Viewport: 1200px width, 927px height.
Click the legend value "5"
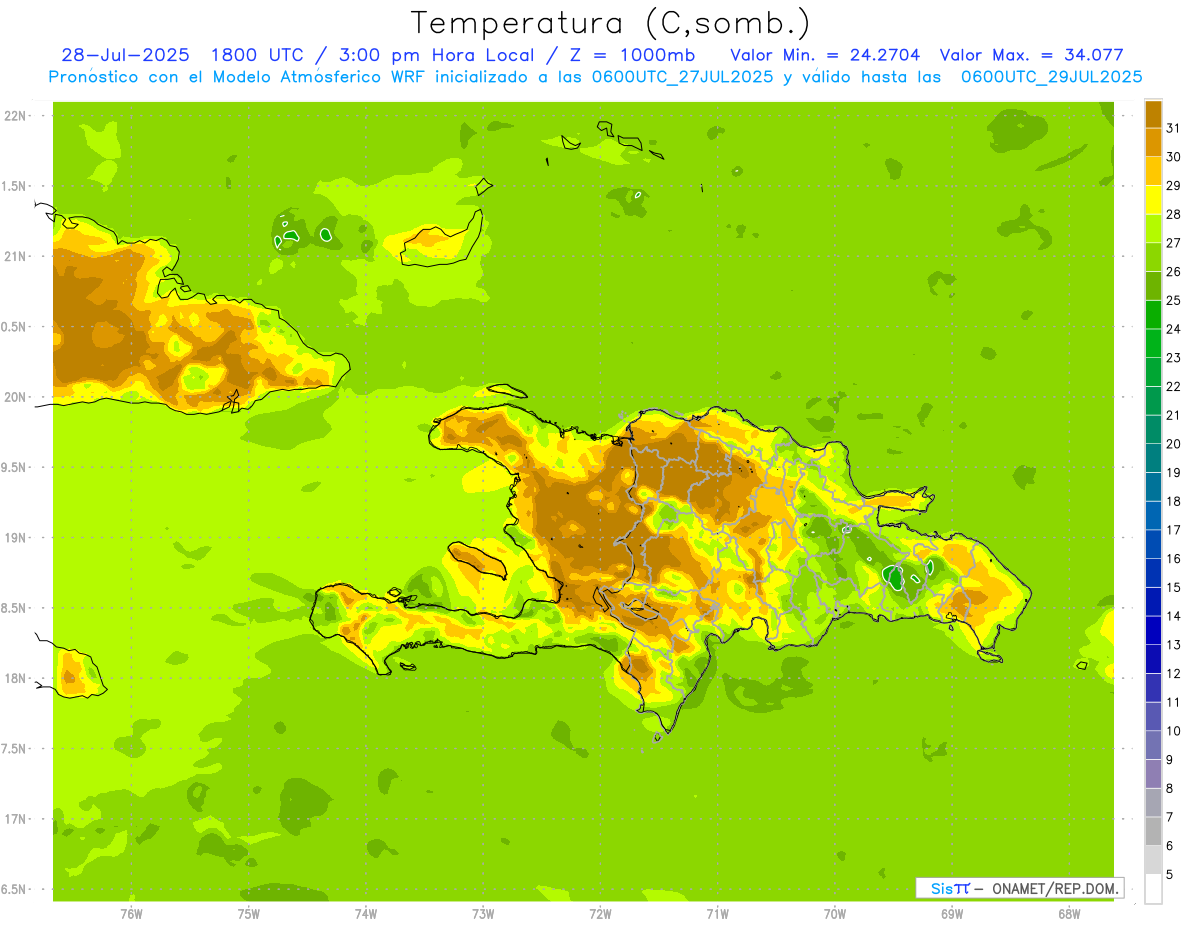click(1170, 875)
